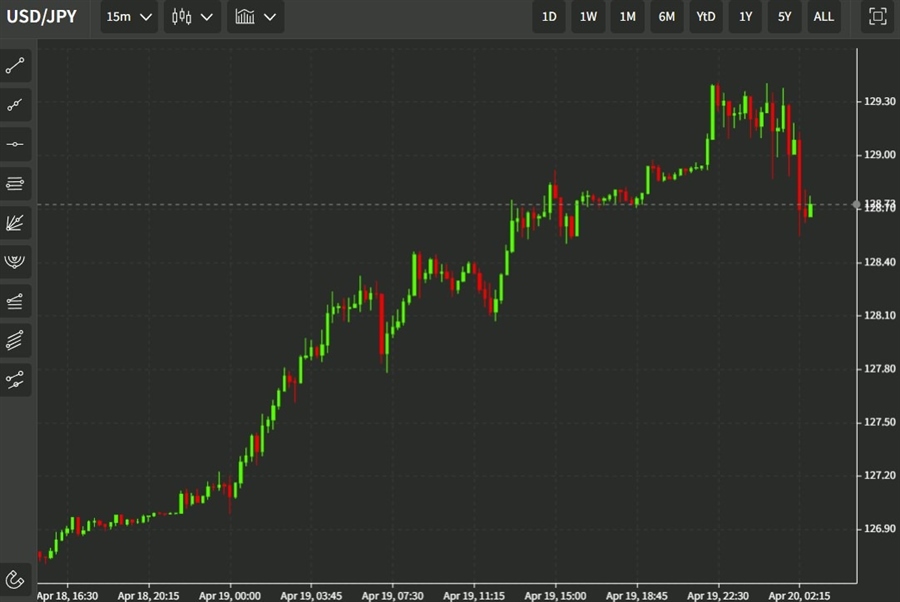Viewport: 900px width, 602px height.
Task: Click the Apr 18, 20:15 time label
Action: [x=148, y=596]
